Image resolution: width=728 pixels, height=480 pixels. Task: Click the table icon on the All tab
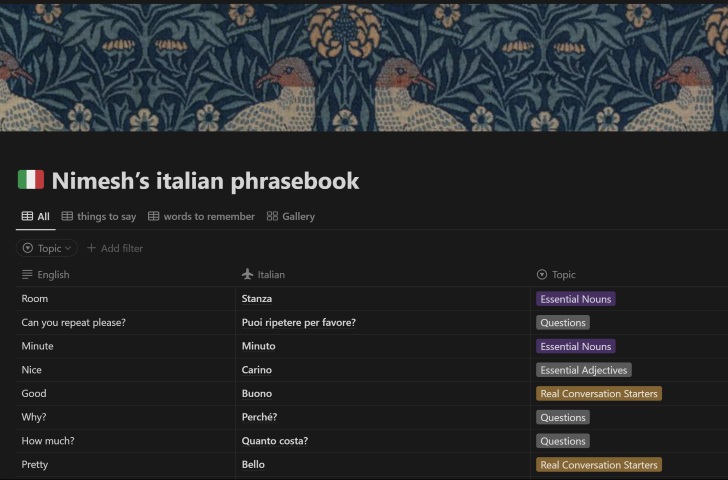click(x=27, y=216)
